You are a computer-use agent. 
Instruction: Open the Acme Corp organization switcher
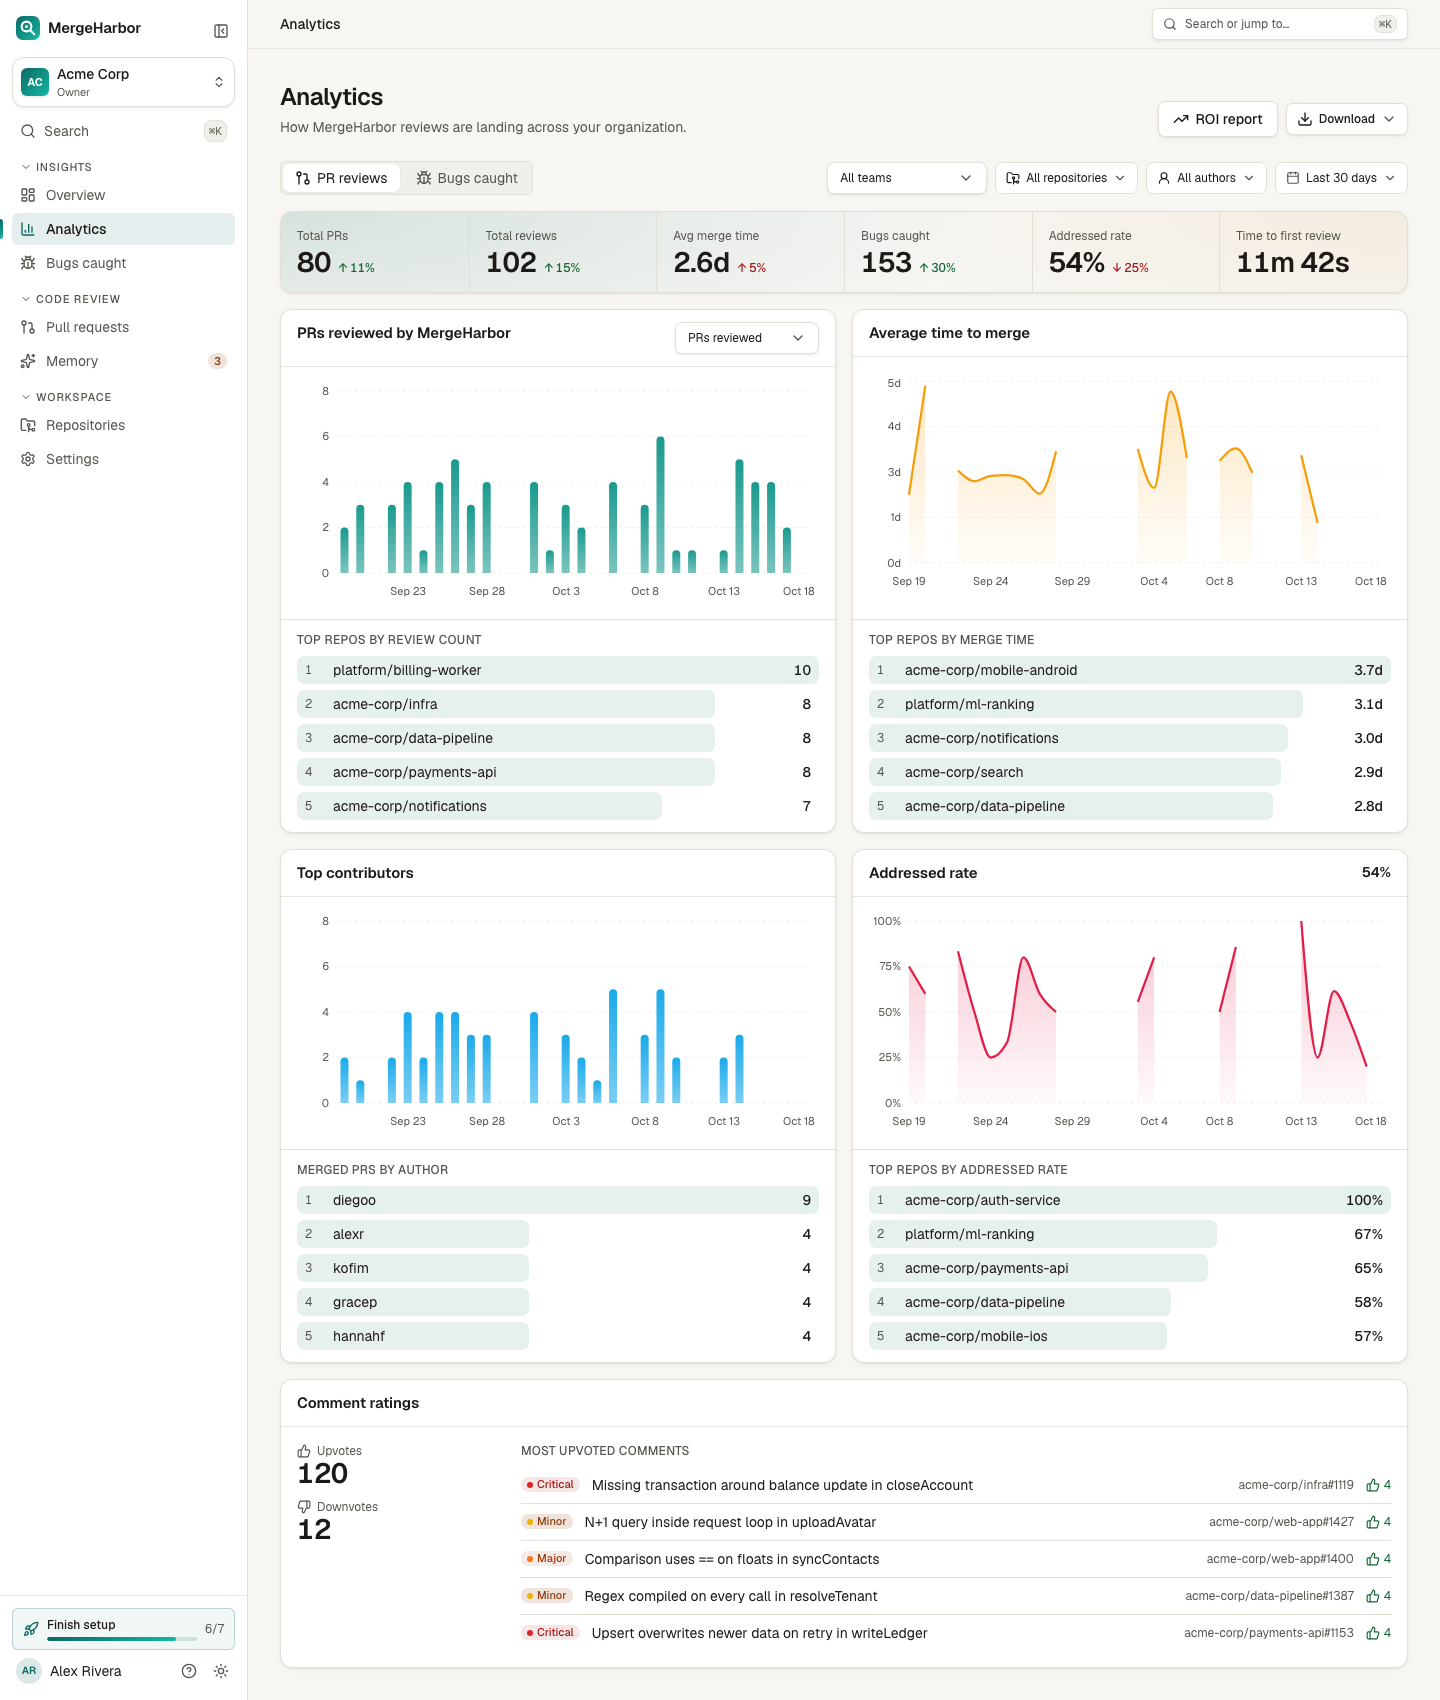pyautogui.click(x=123, y=82)
